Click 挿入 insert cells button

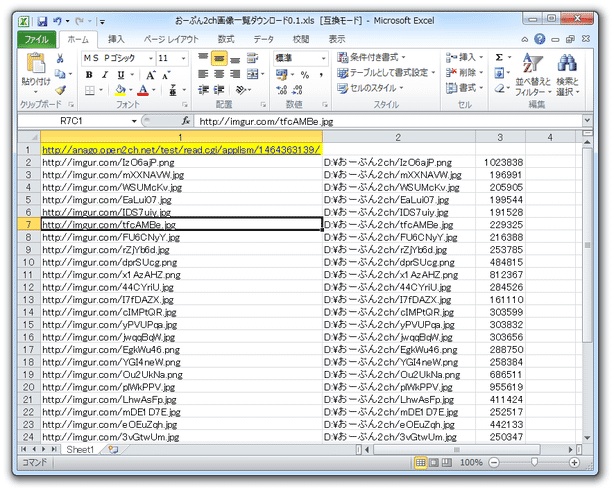464,58
